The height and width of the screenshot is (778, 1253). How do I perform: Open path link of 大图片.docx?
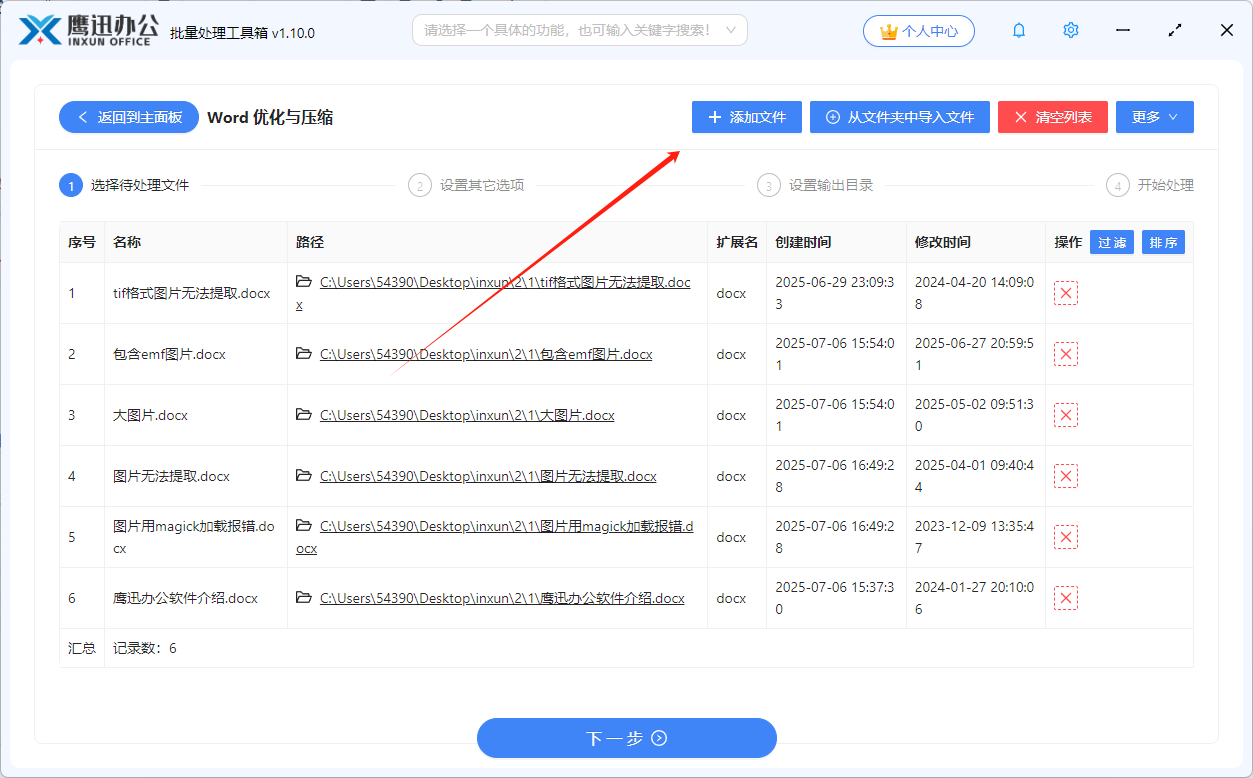467,416
